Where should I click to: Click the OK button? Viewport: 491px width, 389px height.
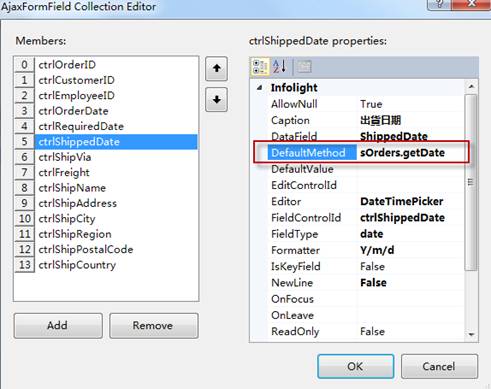click(x=355, y=366)
